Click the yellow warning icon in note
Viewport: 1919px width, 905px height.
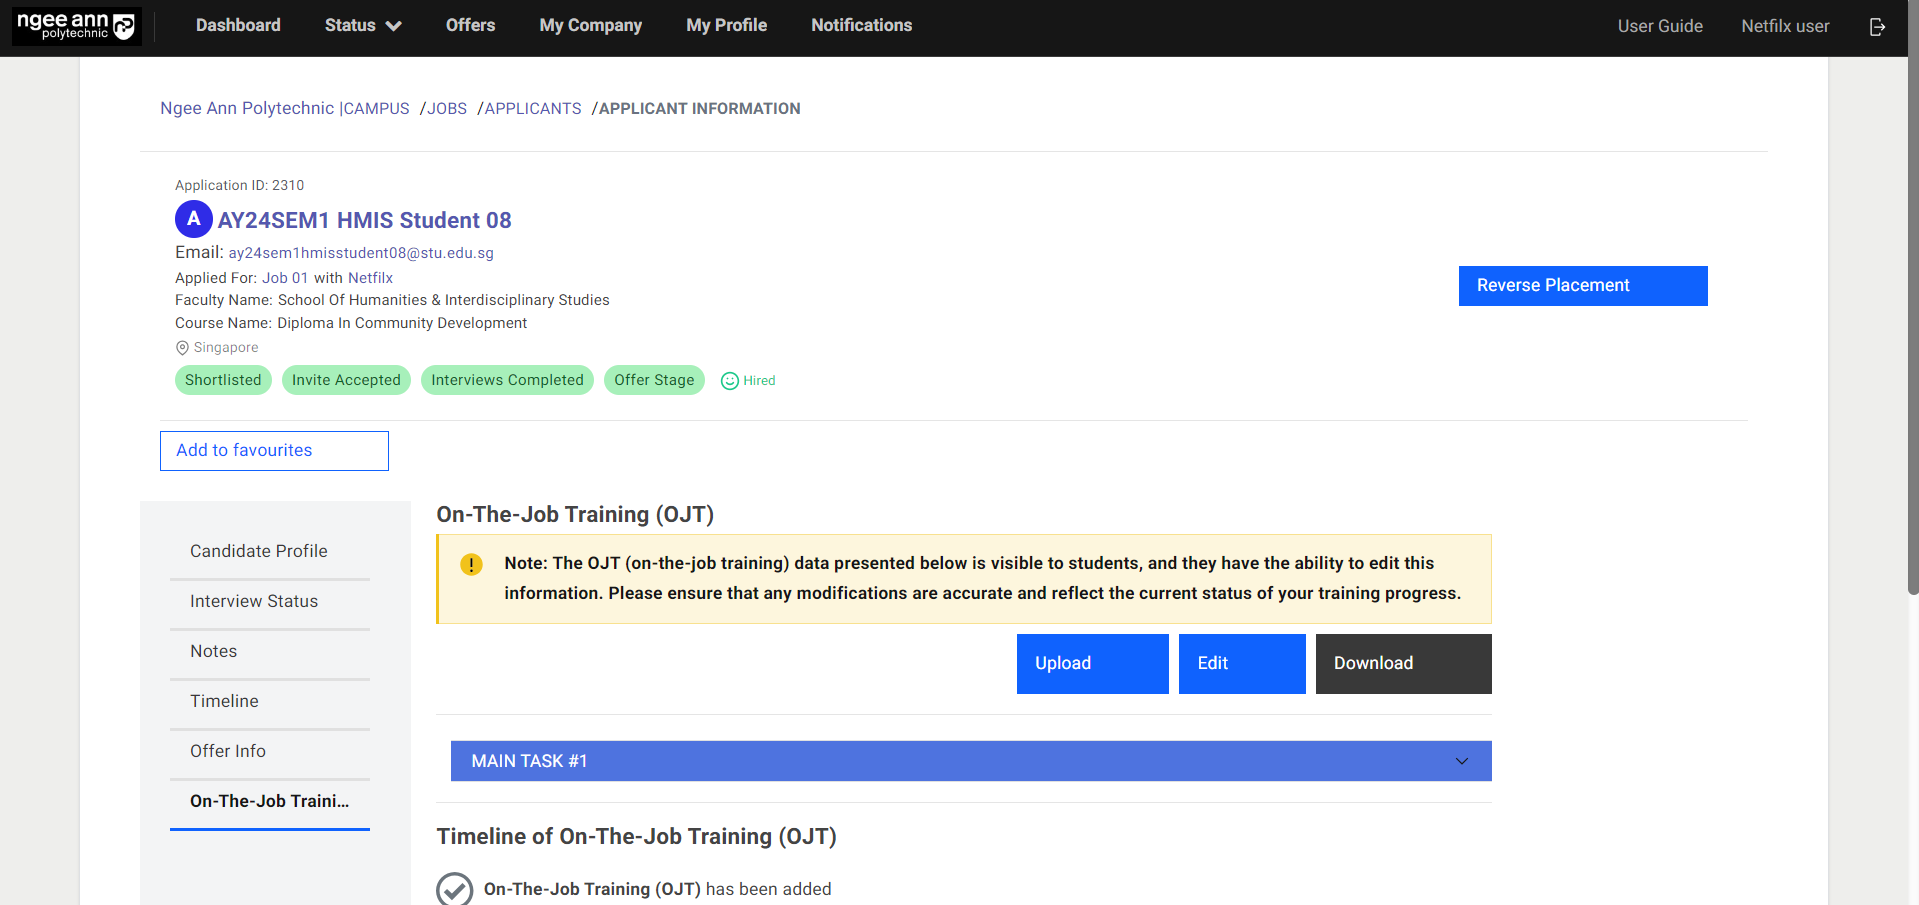(x=471, y=565)
